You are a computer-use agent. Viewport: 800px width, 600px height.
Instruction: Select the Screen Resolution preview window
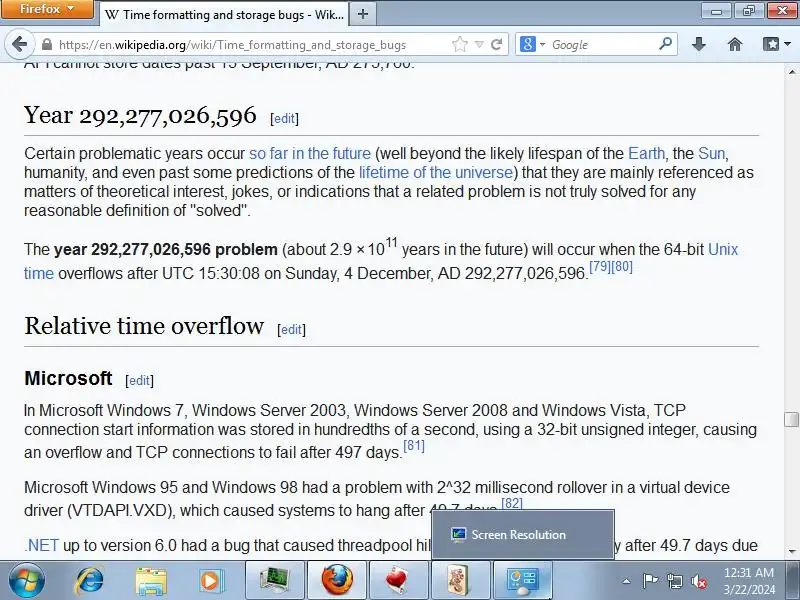pyautogui.click(x=523, y=535)
